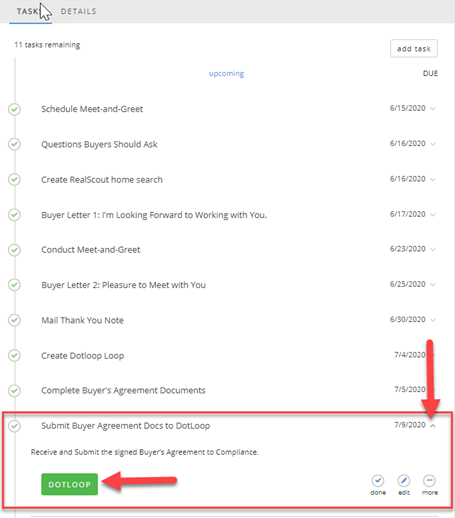Image resolution: width=455 pixels, height=518 pixels.
Task: Toggle check circle for Create Dotloop Loop
Action: (14, 356)
